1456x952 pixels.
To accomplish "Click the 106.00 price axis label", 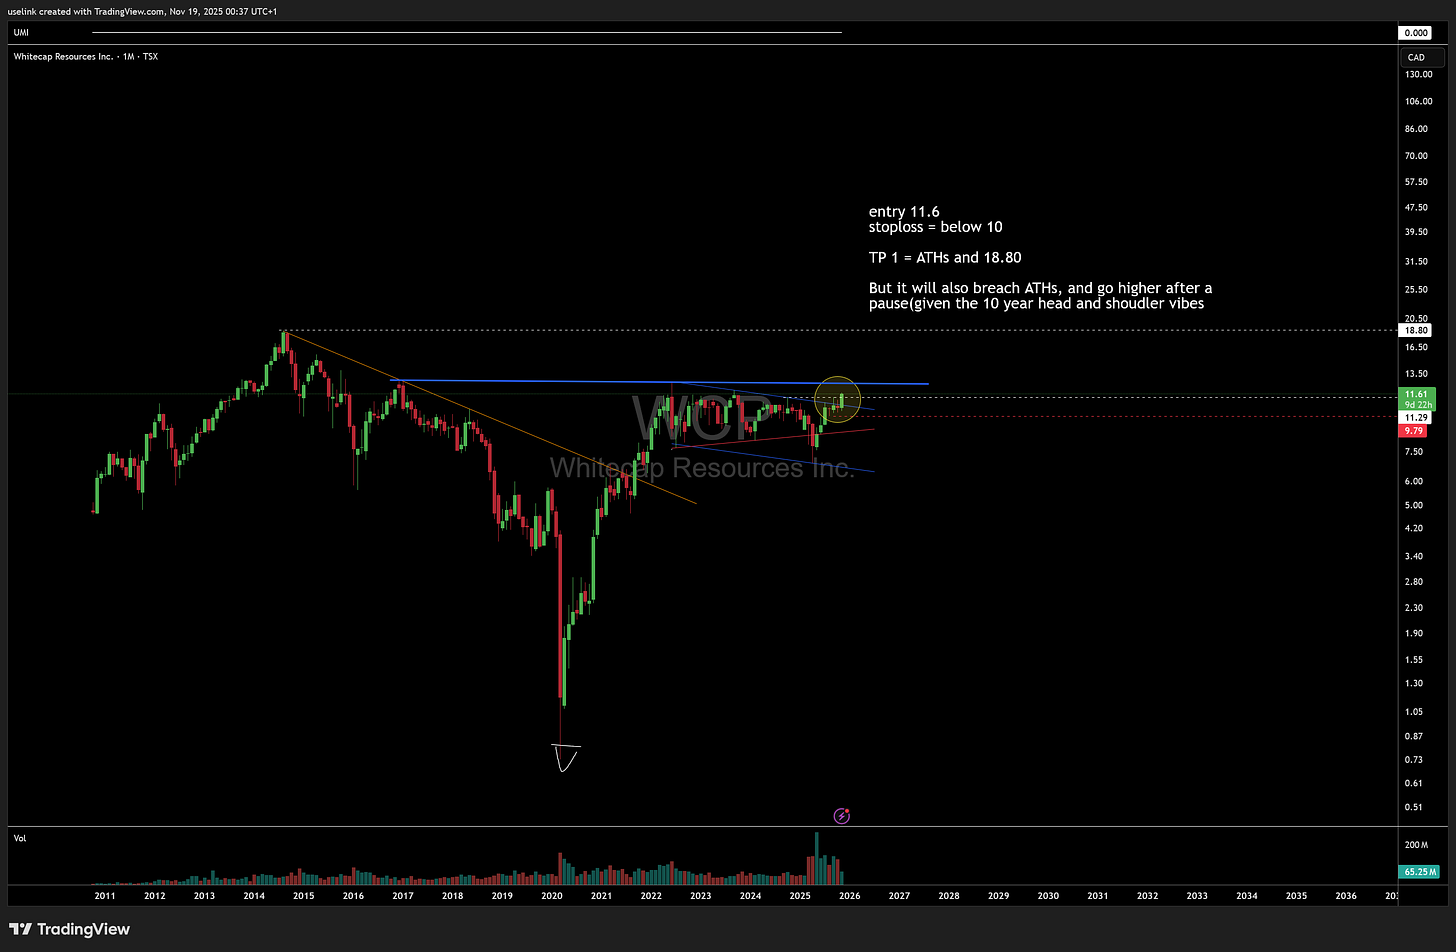I will pos(1418,101).
